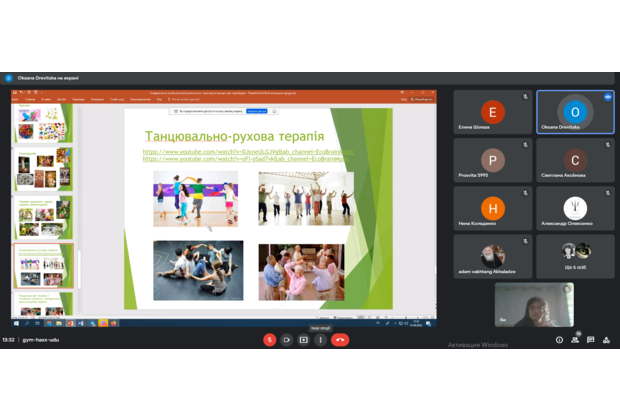Open the activities icon in bottom-right
The height and width of the screenshot is (420, 620).
click(x=606, y=340)
